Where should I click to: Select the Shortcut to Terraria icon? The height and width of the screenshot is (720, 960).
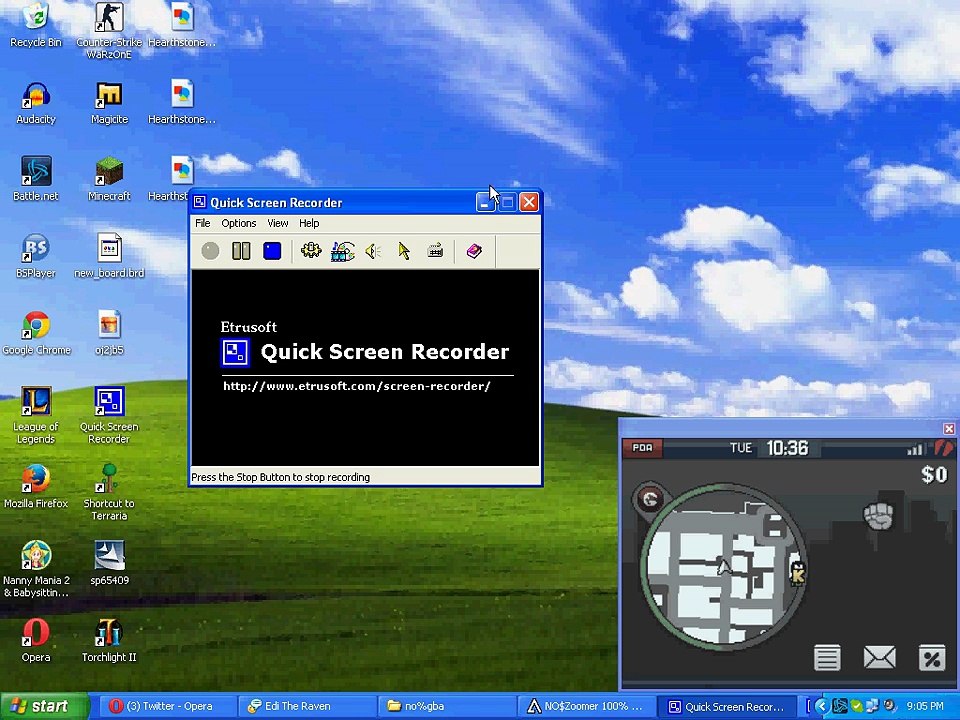tap(109, 492)
